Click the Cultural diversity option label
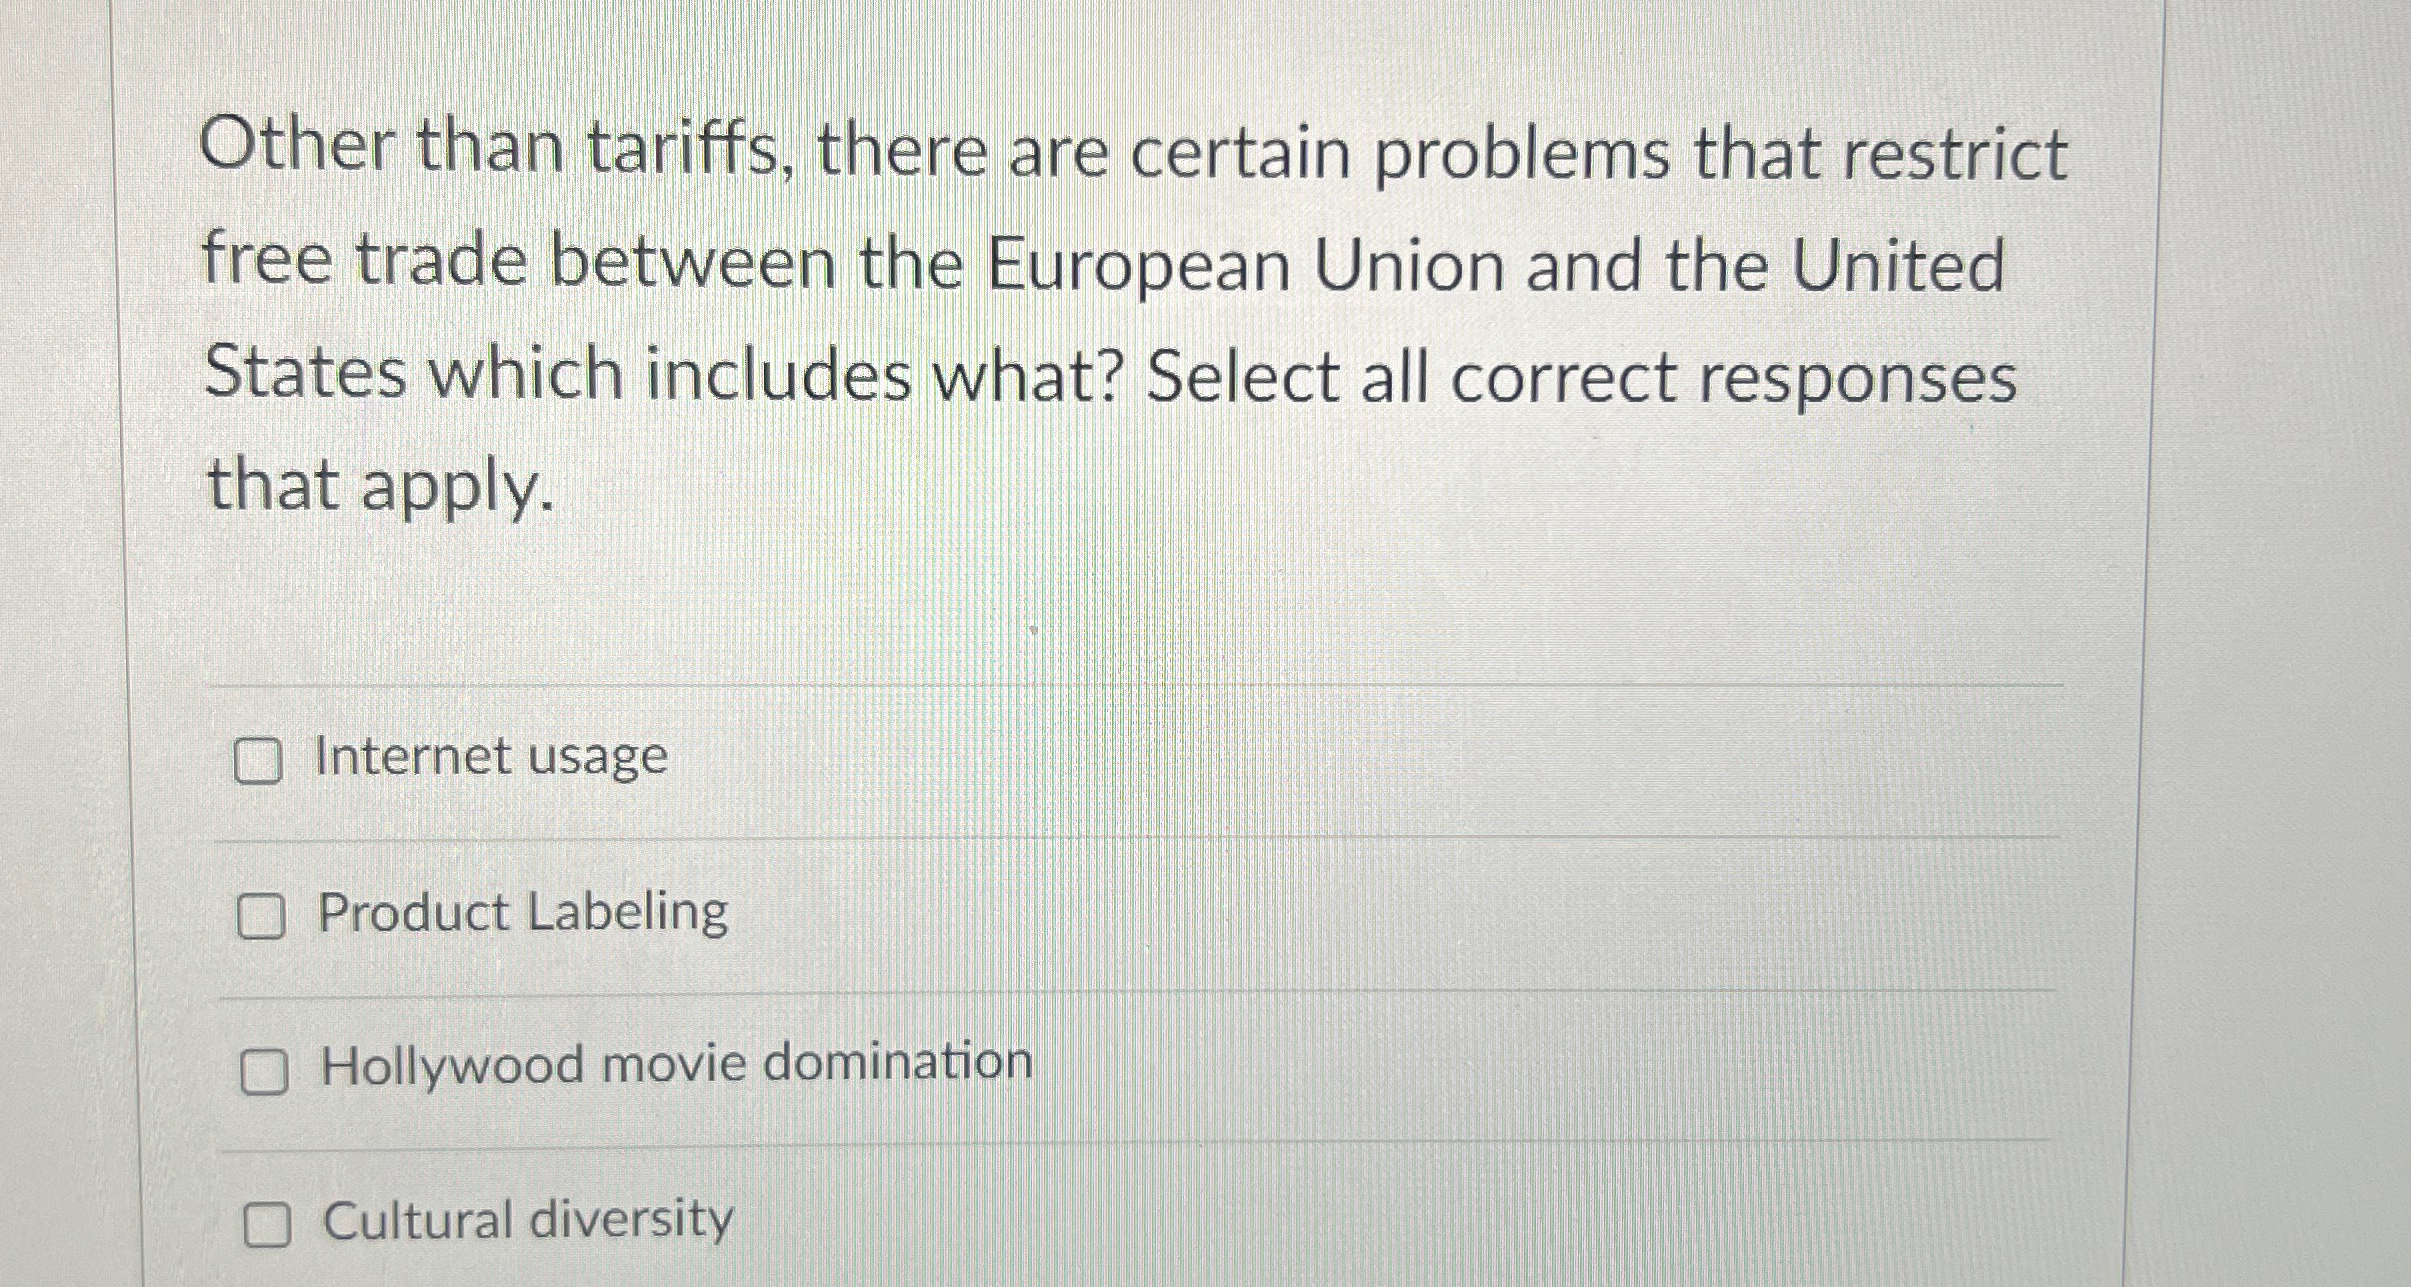2411x1287 pixels. 525,1220
